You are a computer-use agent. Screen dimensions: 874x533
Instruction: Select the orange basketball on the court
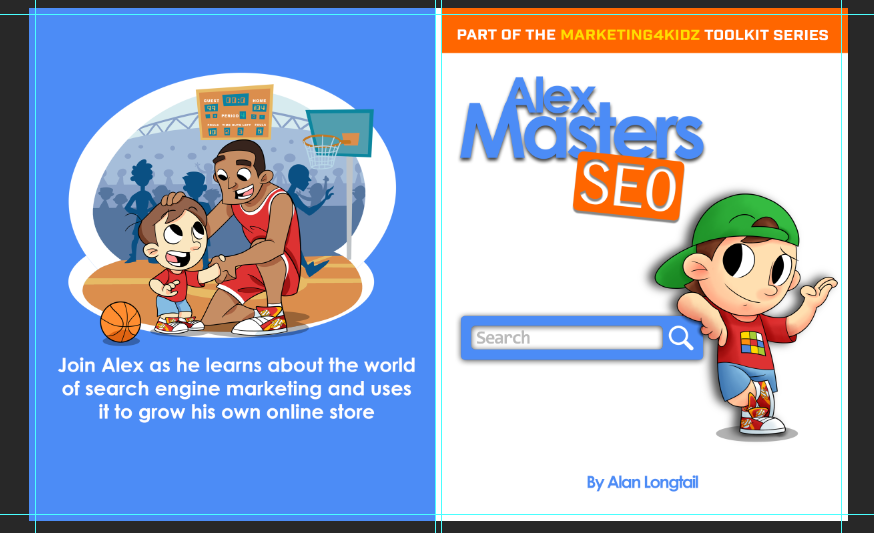[x=120, y=322]
